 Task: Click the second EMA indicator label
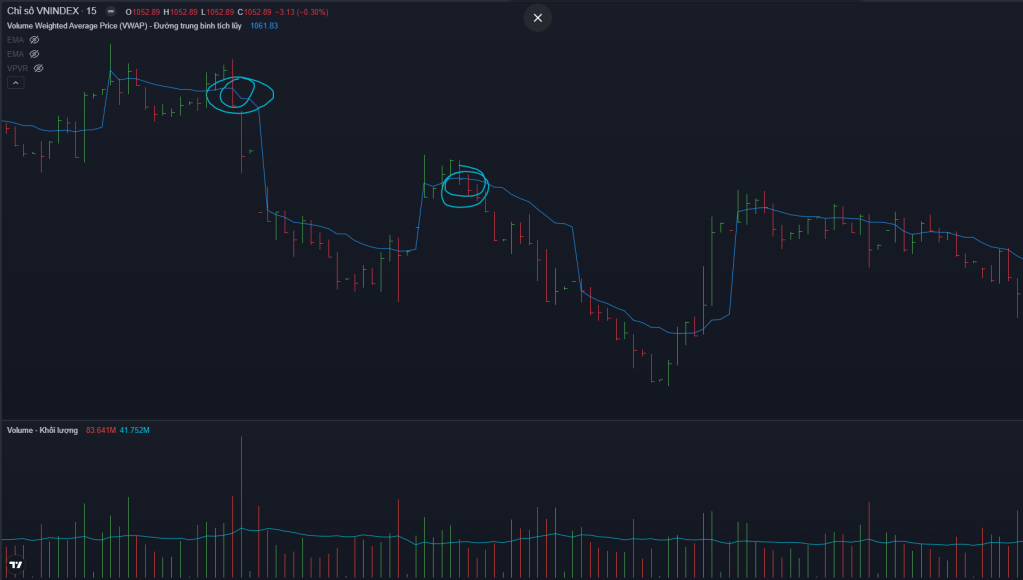15,54
